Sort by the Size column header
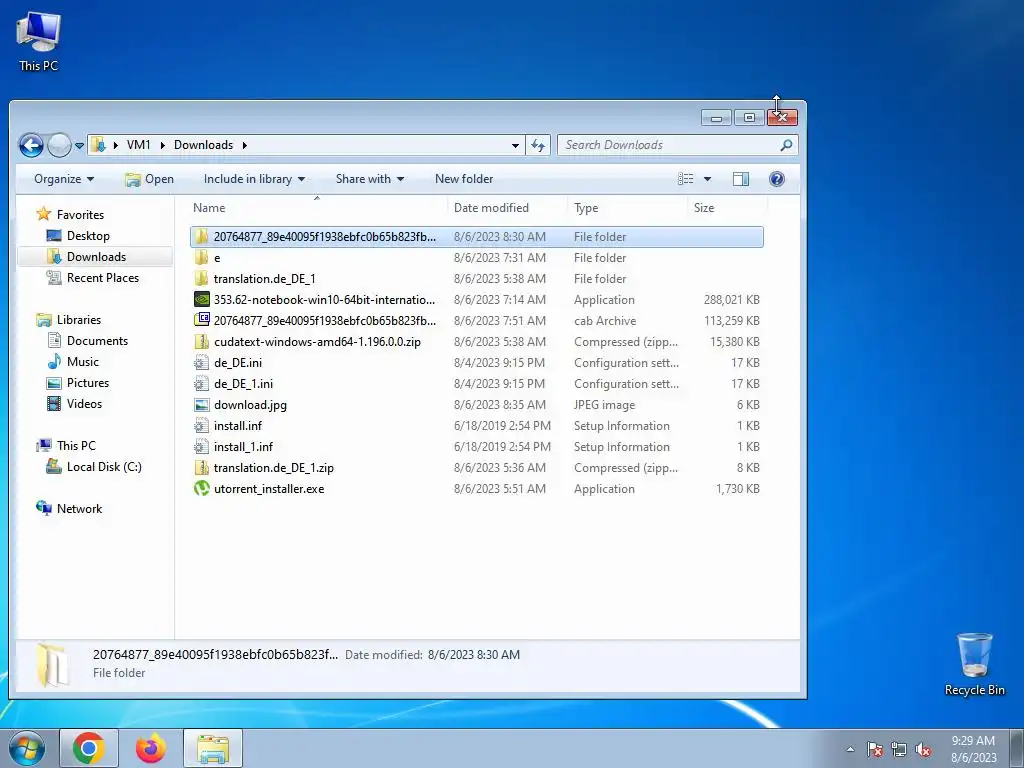The height and width of the screenshot is (768, 1024). 703,208
